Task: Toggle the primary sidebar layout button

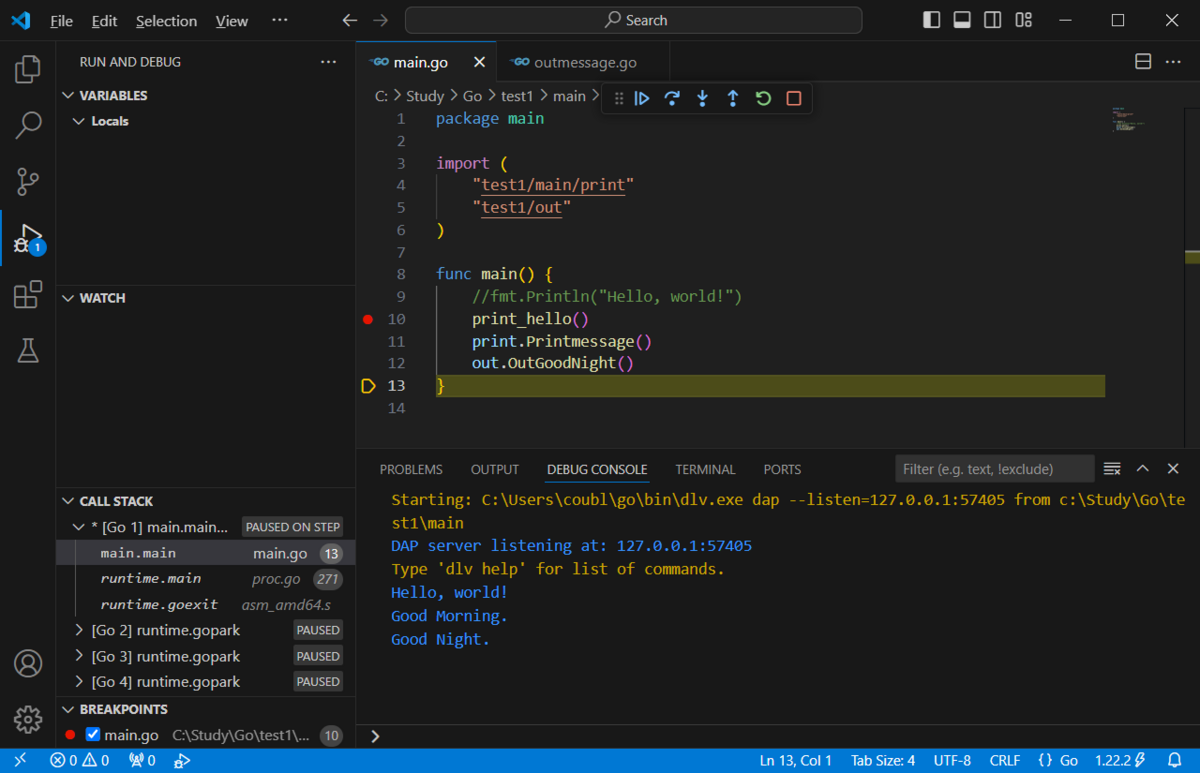Action: click(x=931, y=20)
